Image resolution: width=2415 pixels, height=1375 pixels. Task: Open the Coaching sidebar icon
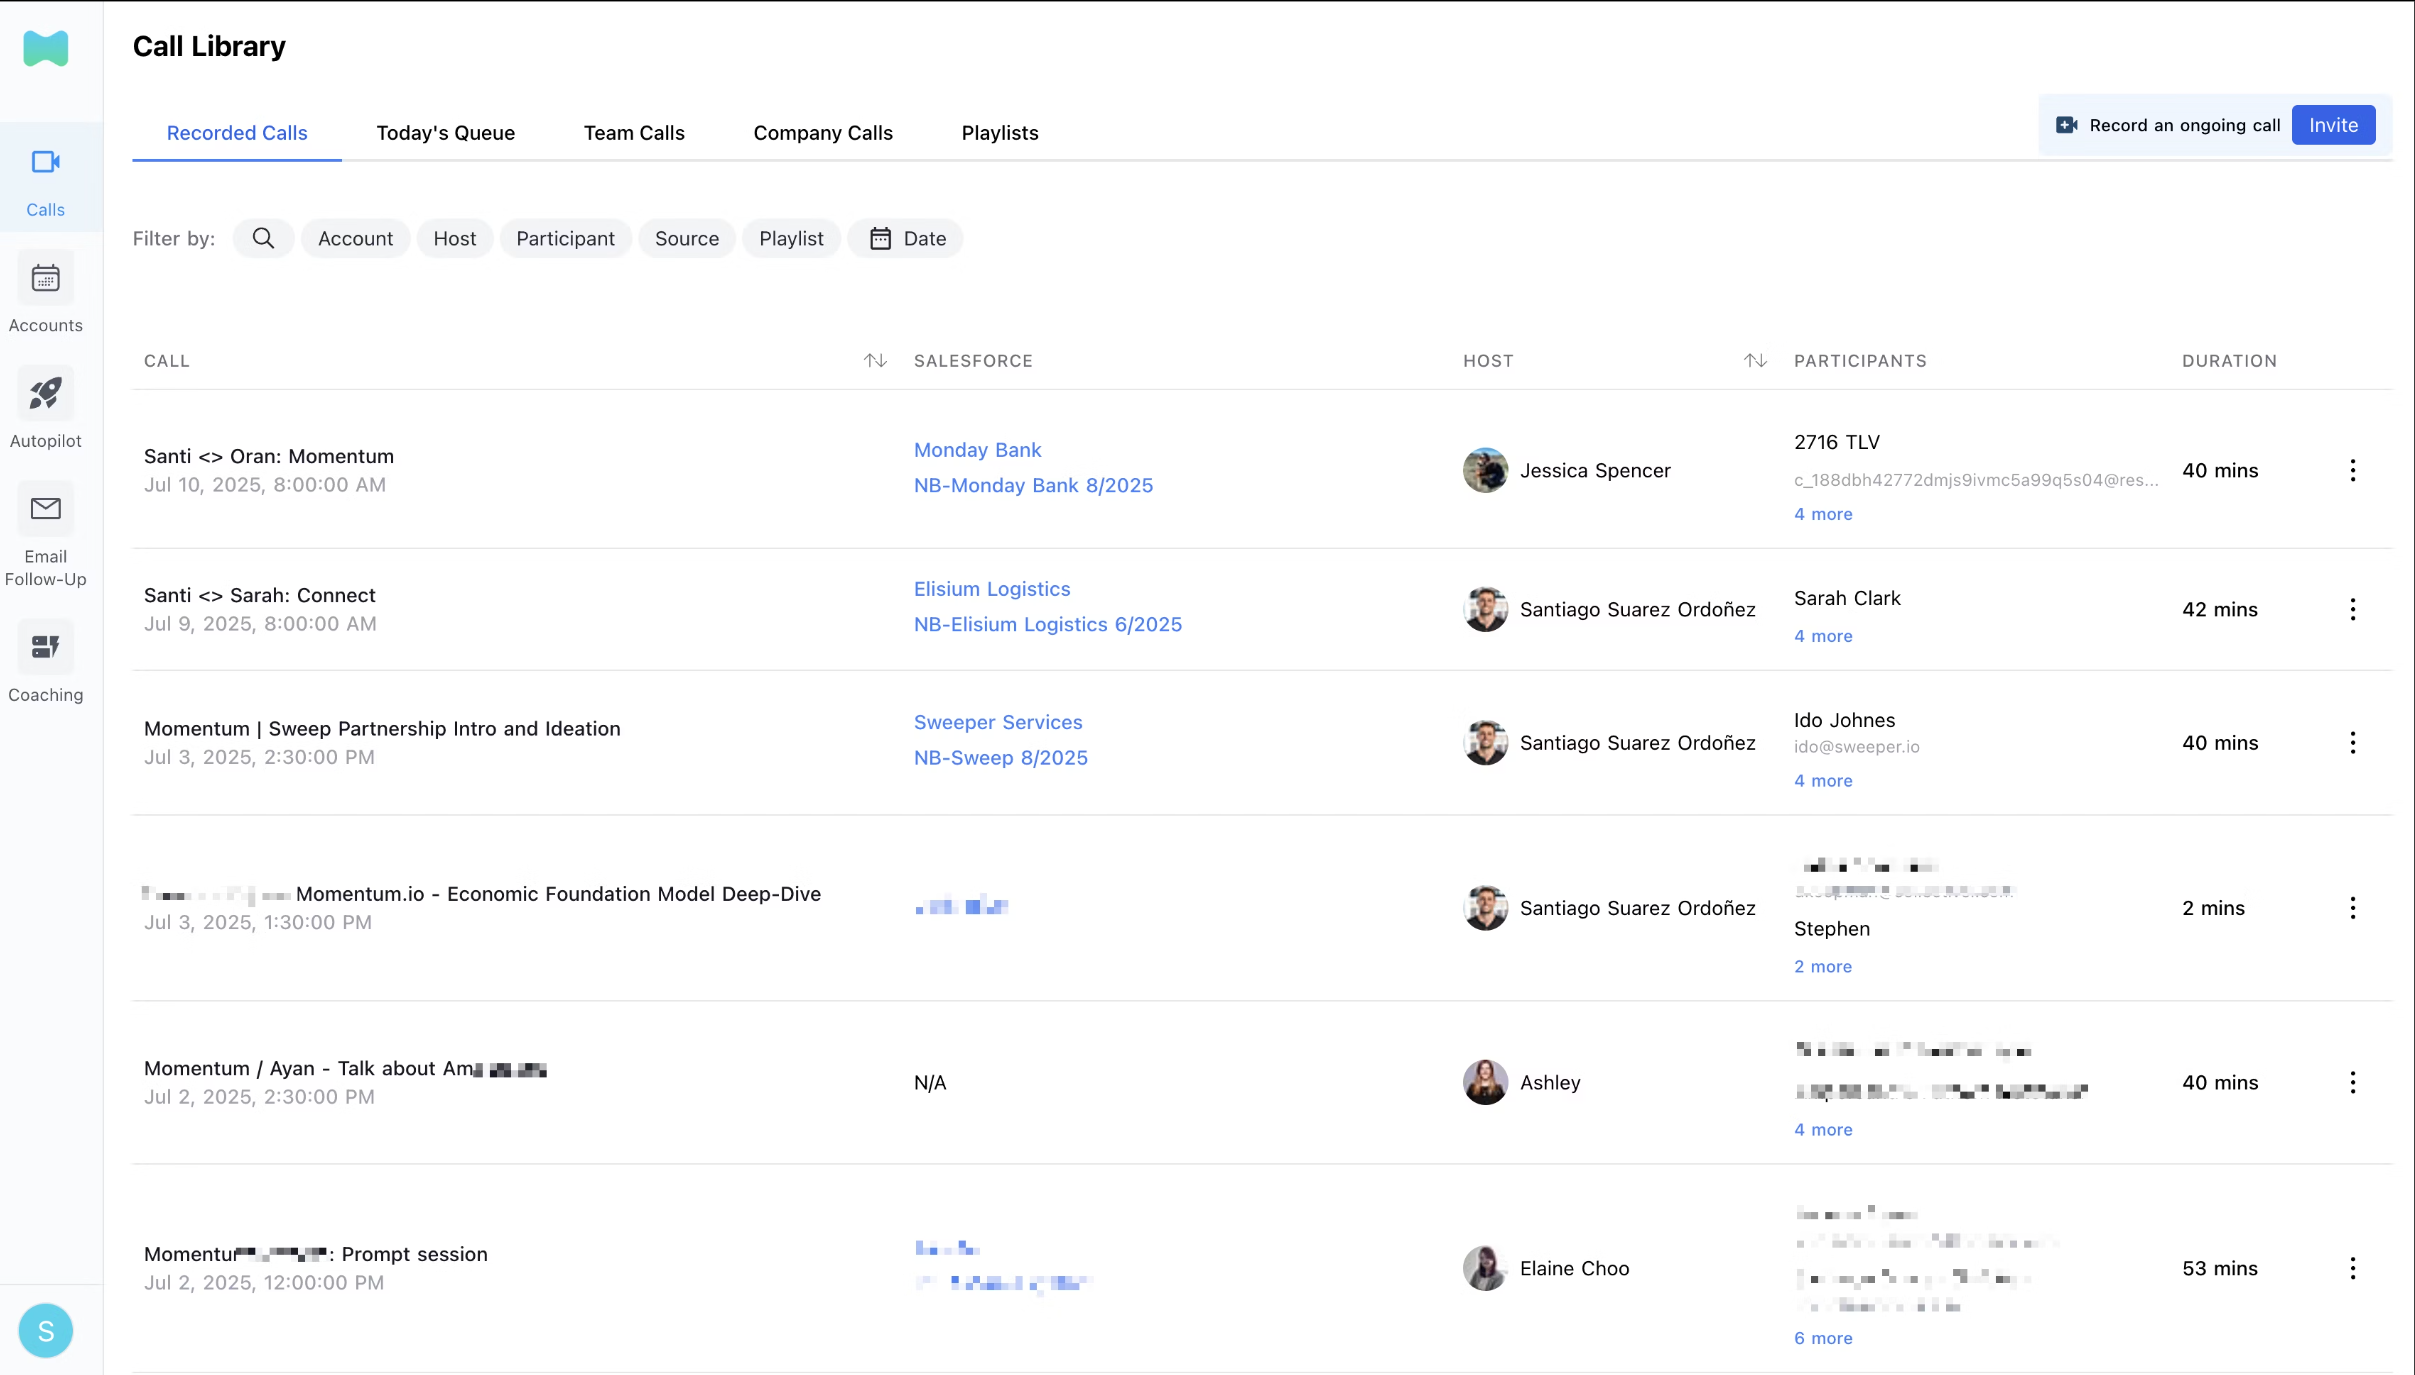[45, 648]
